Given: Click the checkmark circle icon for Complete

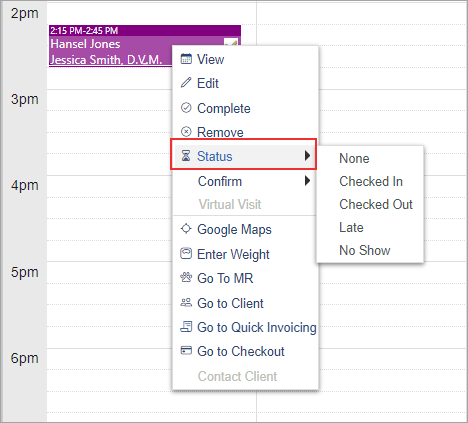Looking at the screenshot, I should 186,108.
